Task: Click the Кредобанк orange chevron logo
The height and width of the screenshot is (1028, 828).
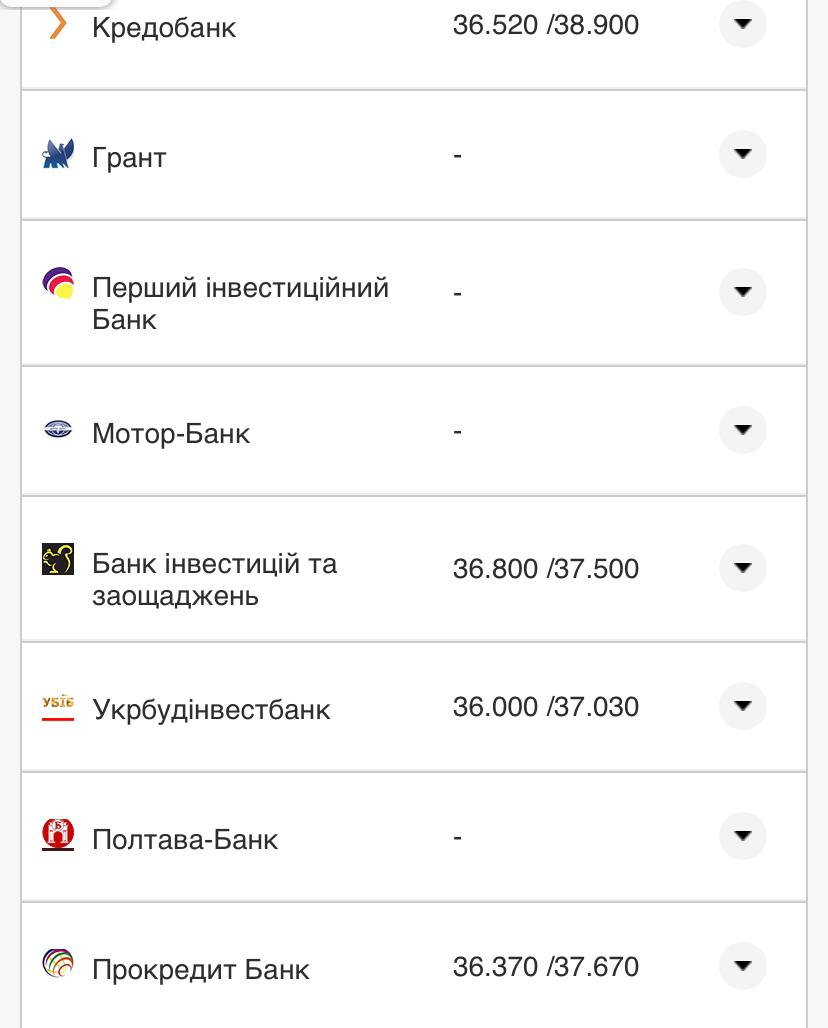Action: tap(58, 23)
